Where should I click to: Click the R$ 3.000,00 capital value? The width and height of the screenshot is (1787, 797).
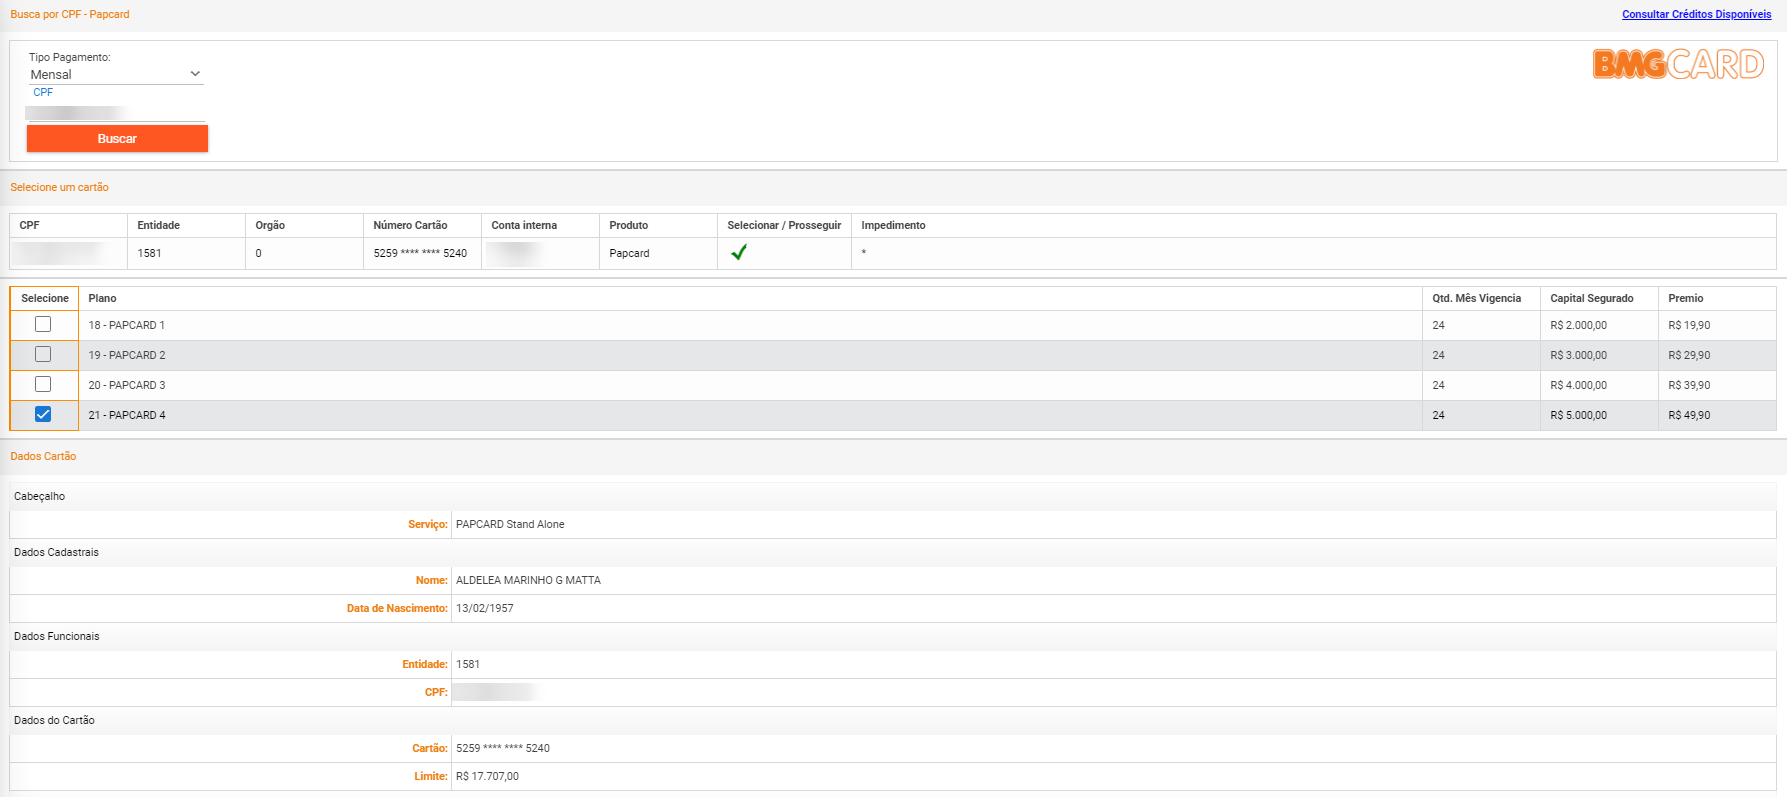1578,355
